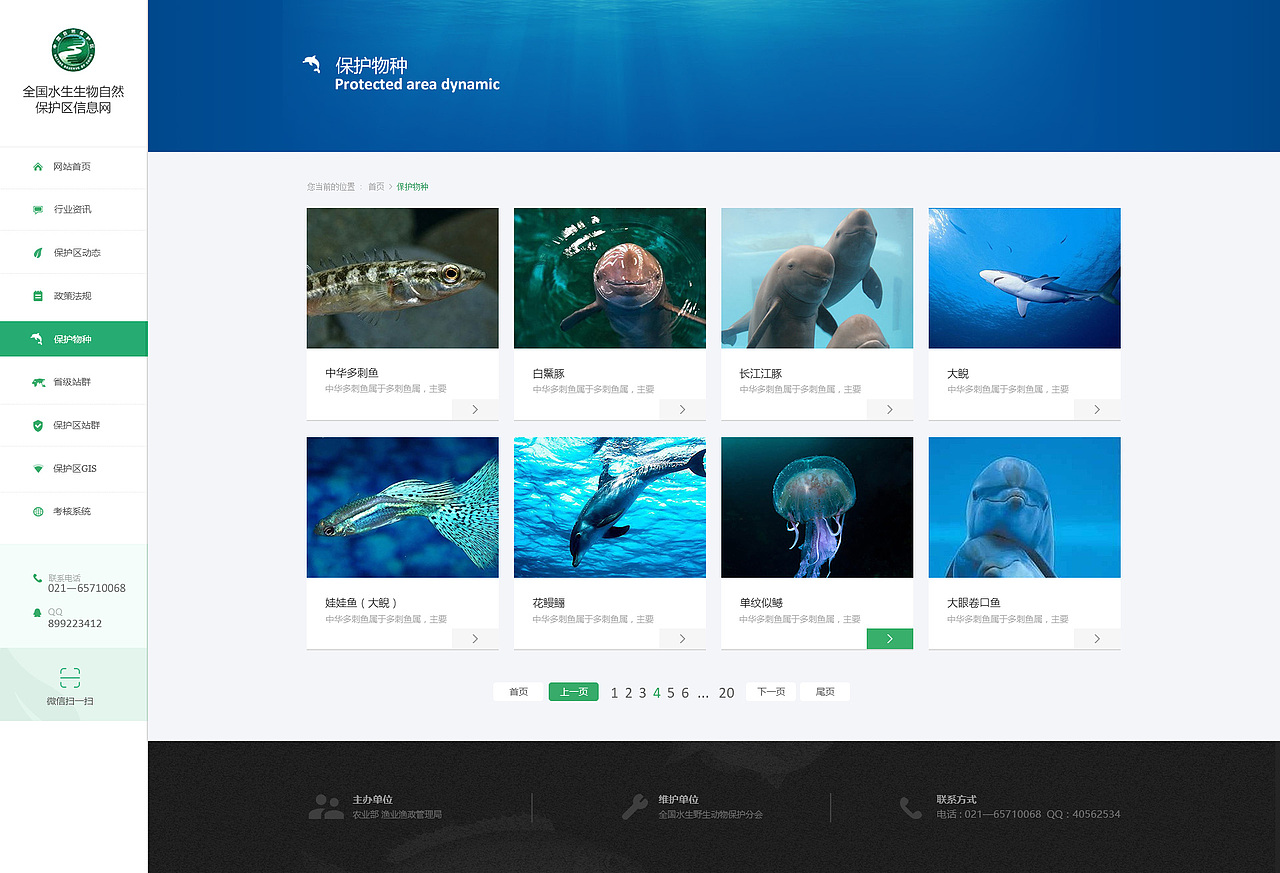This screenshot has height=873, width=1280.
Task: Click the 中华多刺鱼 card title
Action: (352, 373)
